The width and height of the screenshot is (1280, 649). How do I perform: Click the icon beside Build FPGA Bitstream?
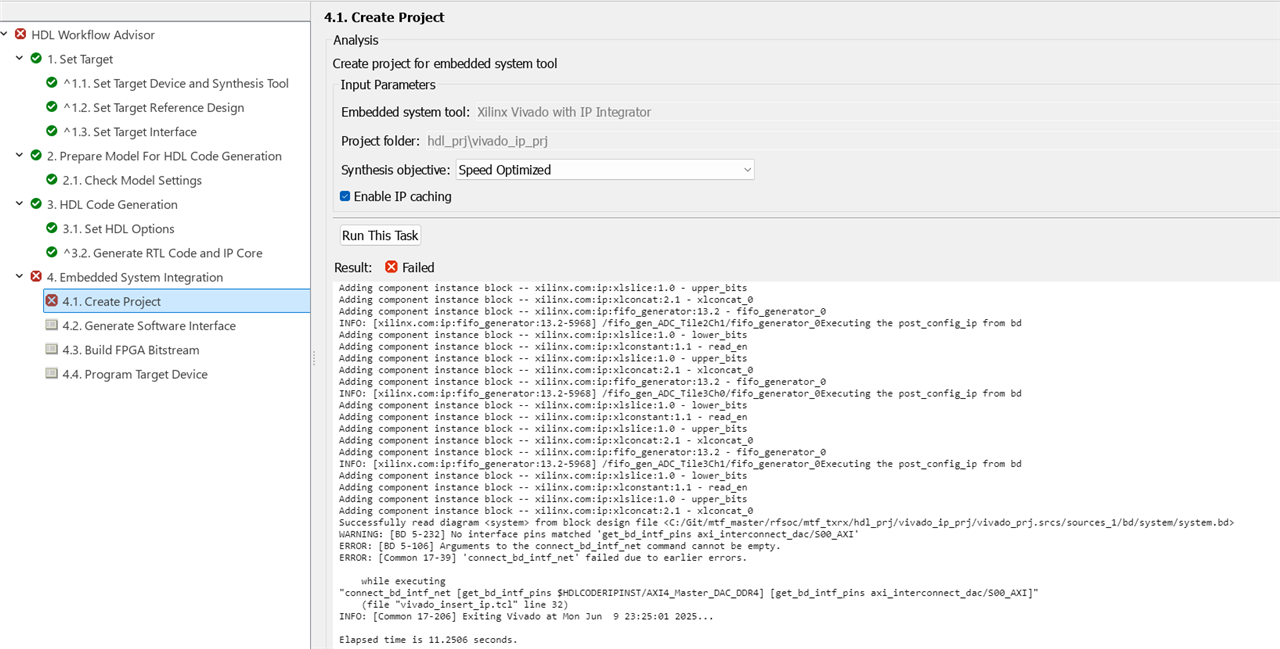52,350
